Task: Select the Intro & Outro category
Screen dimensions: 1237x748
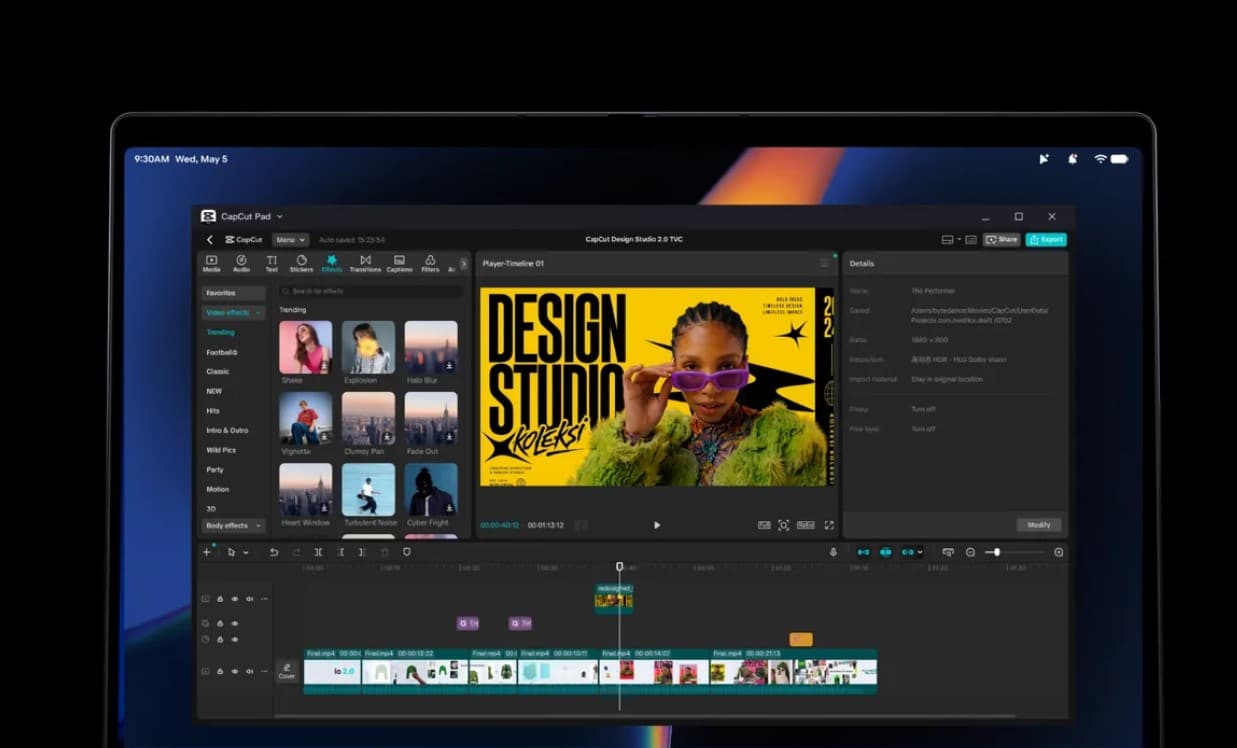Action: 227,430
